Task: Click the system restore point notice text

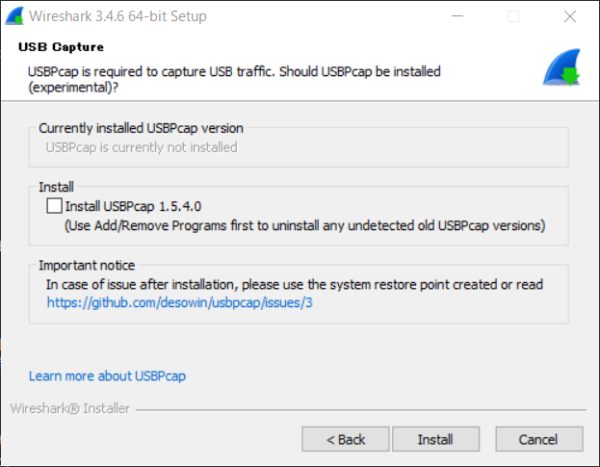Action: 294,284
